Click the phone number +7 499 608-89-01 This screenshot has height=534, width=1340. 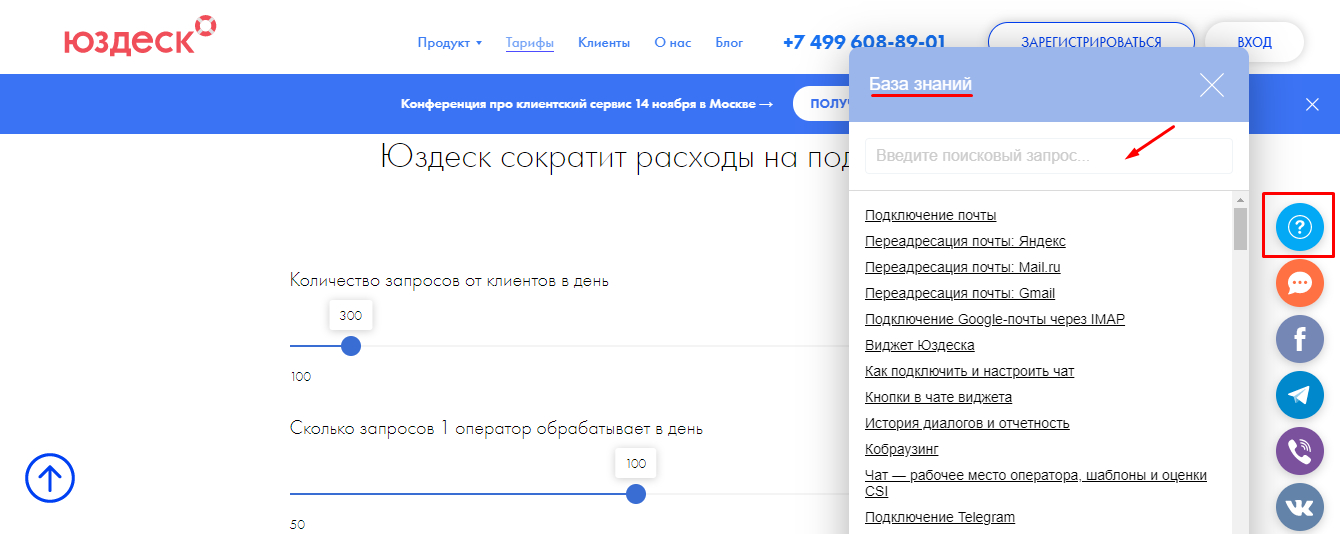864,42
